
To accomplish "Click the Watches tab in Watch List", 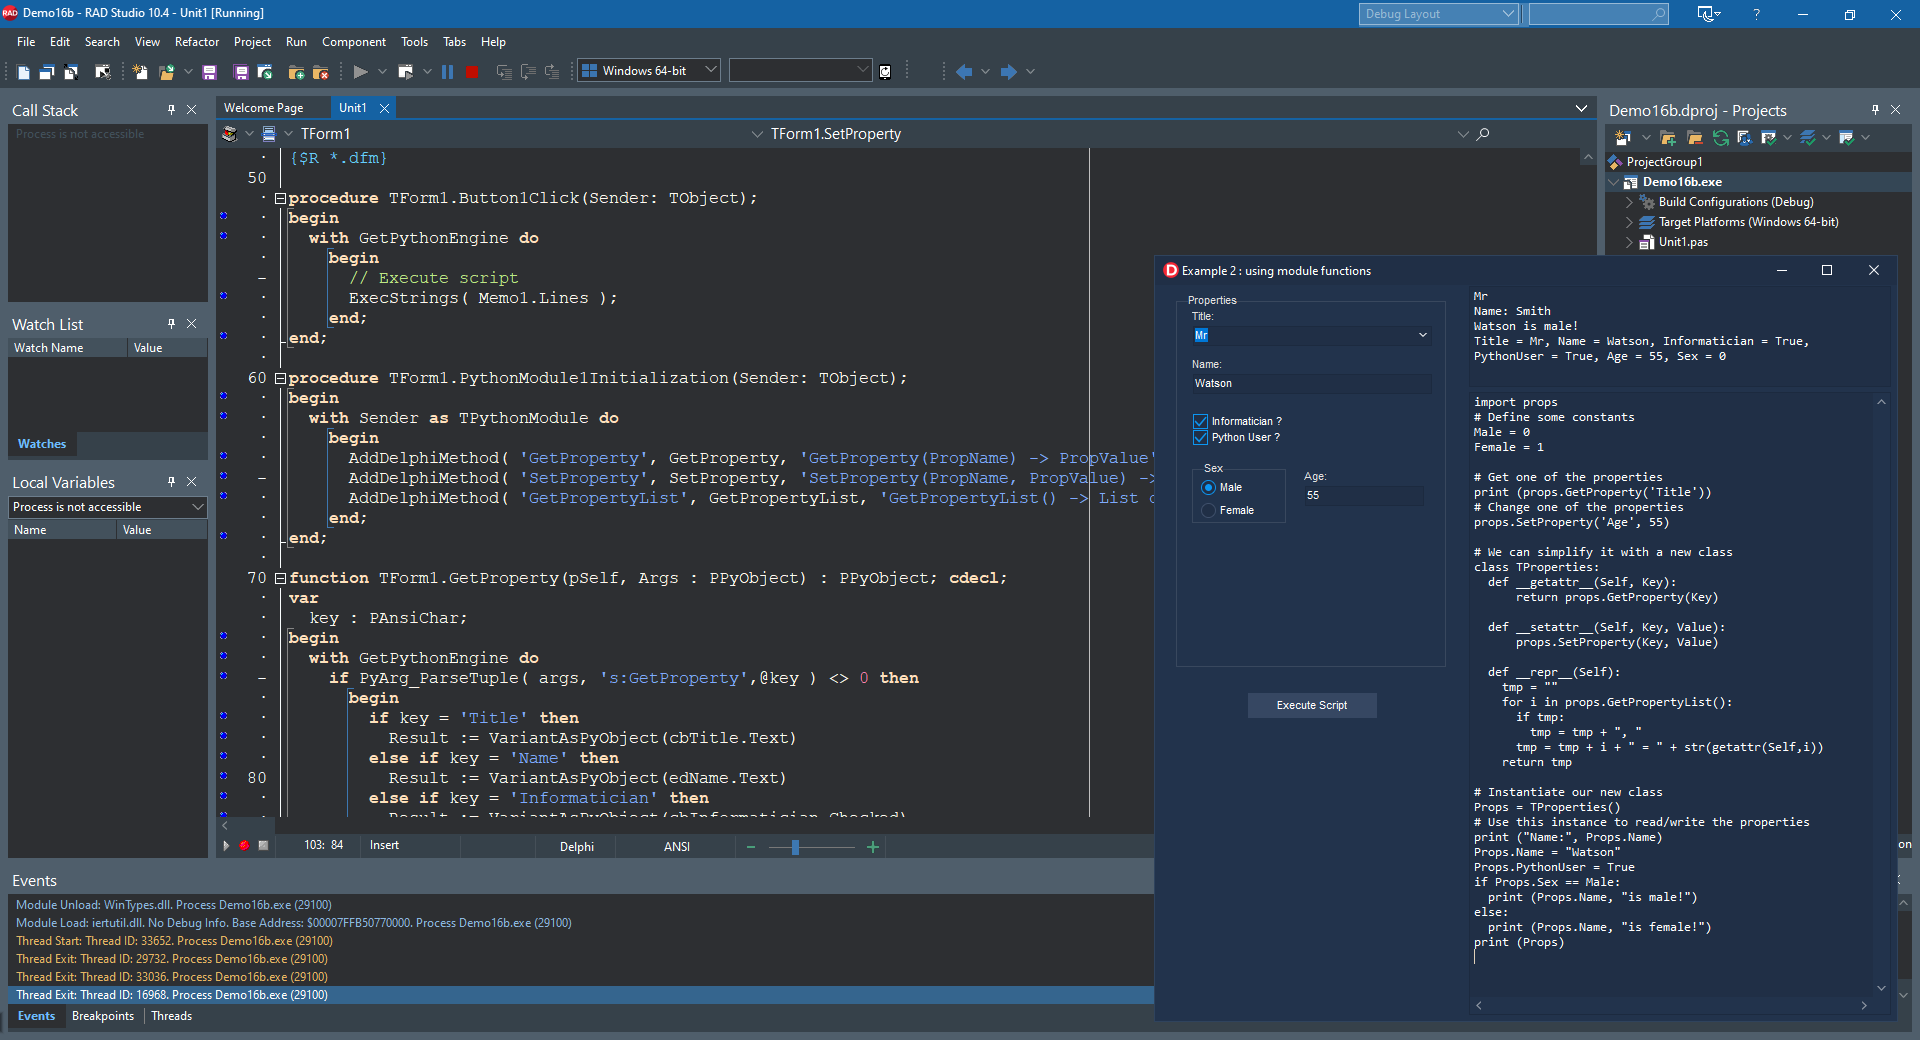I will pyautogui.click(x=42, y=444).
